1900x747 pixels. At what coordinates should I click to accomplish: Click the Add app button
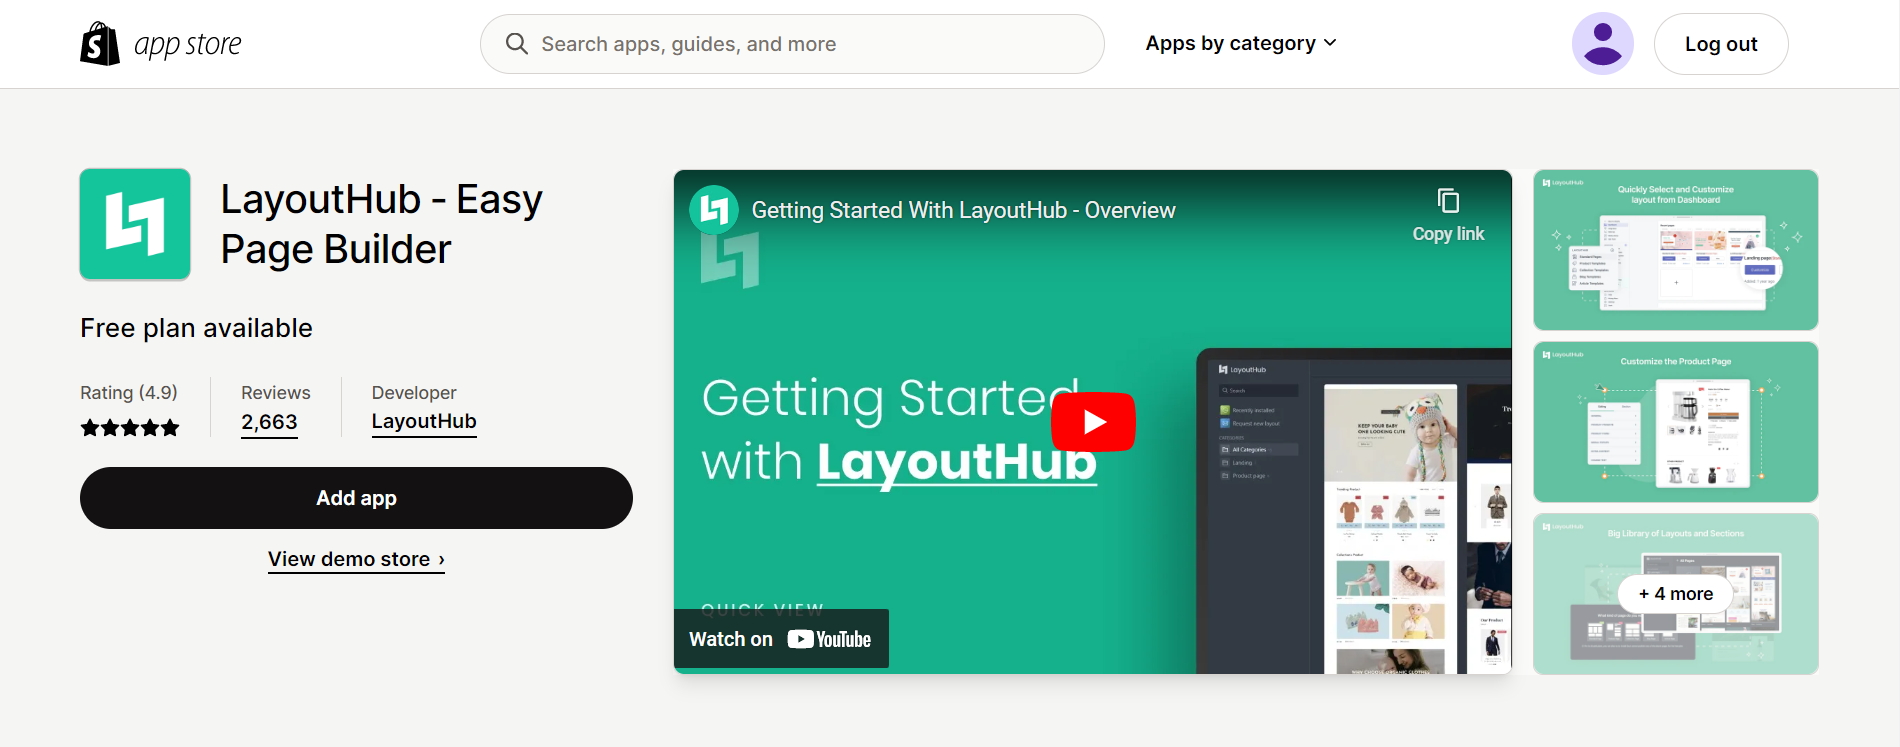coord(356,498)
